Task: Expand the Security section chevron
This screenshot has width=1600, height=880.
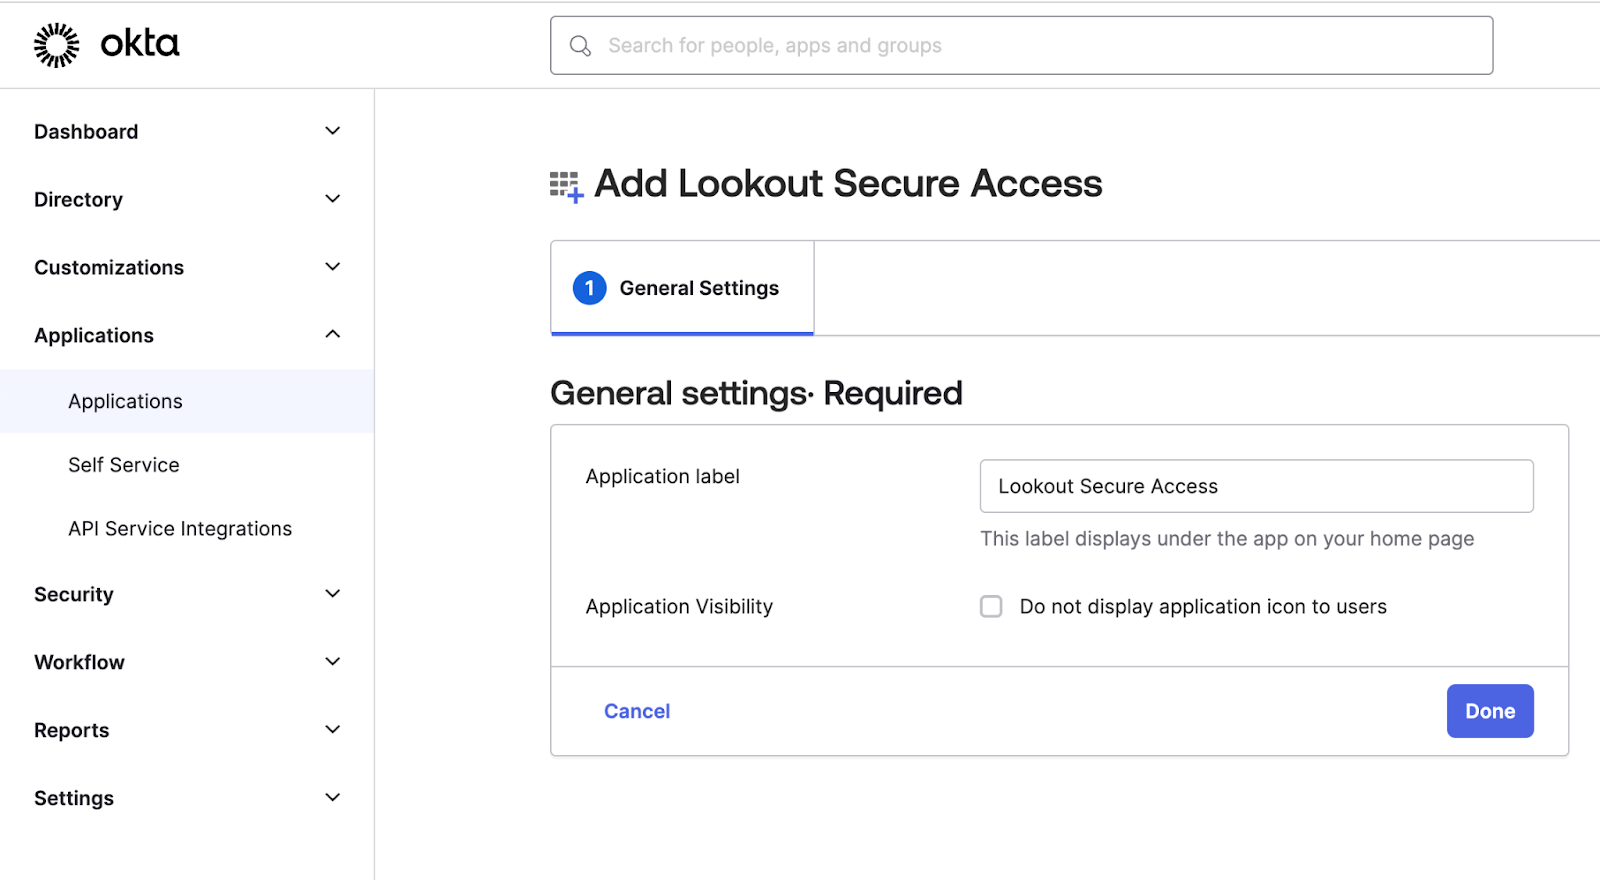Action: pyautogui.click(x=333, y=594)
